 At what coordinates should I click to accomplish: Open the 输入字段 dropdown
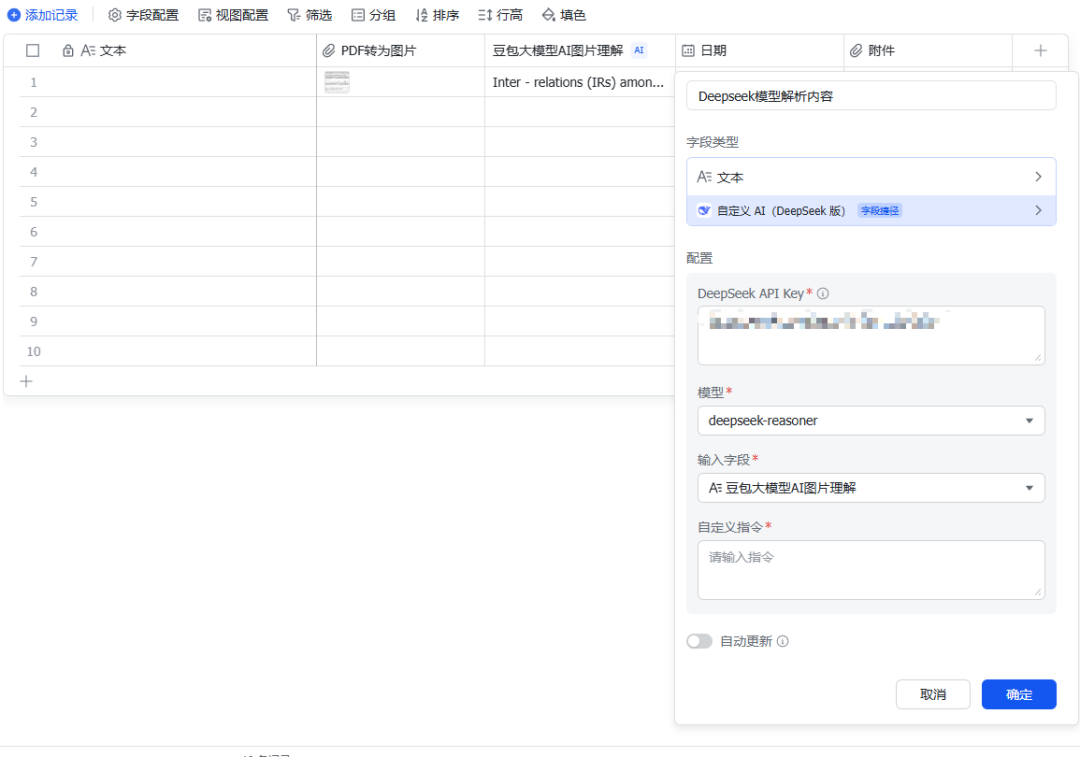point(871,488)
